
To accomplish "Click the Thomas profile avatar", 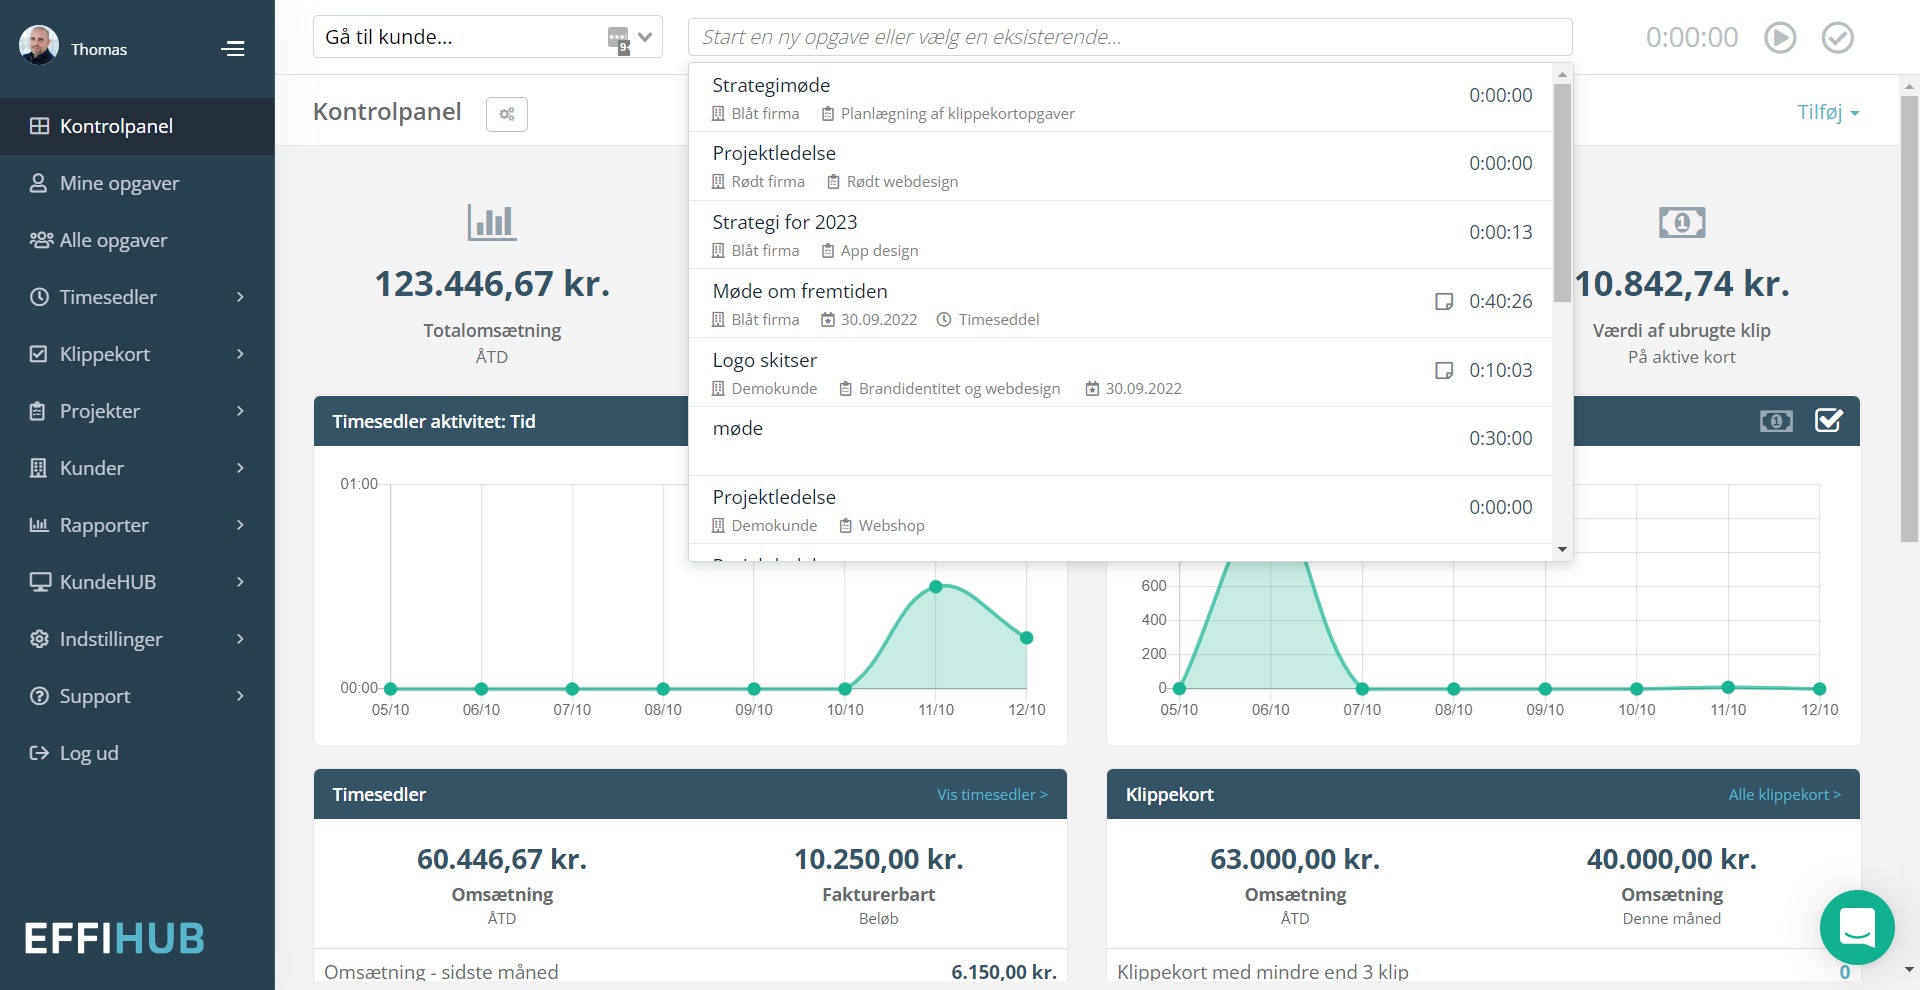I will 39,45.
